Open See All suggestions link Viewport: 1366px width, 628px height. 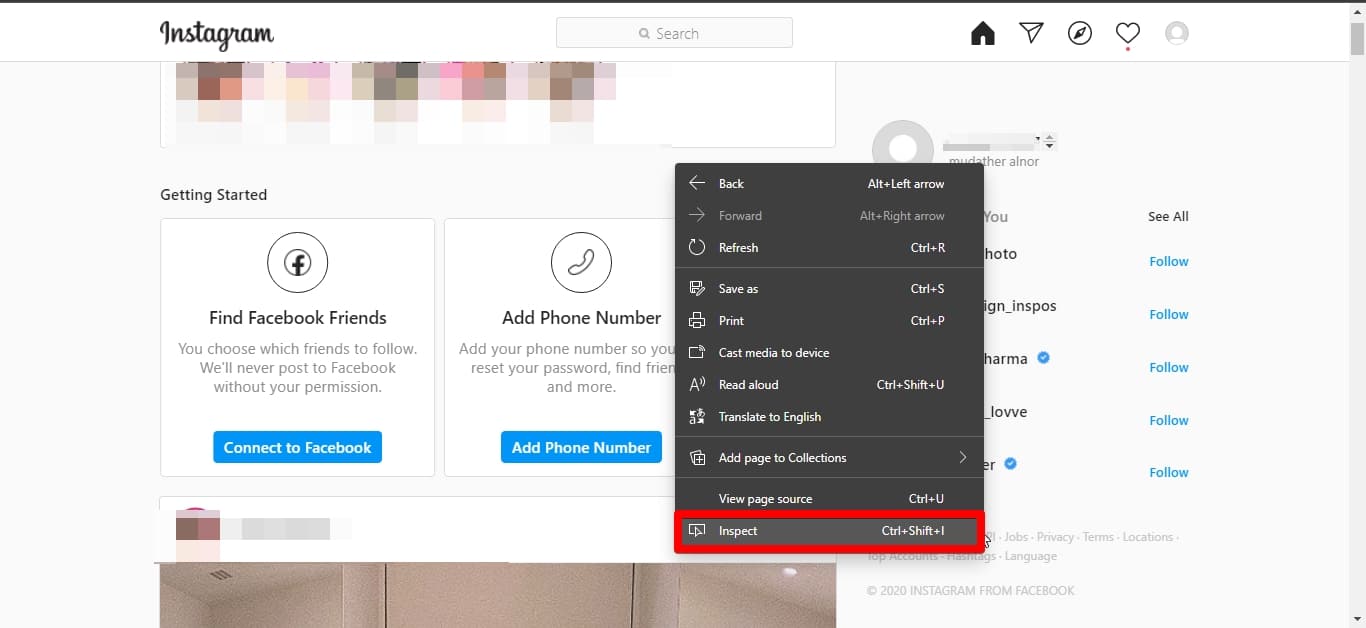1168,216
